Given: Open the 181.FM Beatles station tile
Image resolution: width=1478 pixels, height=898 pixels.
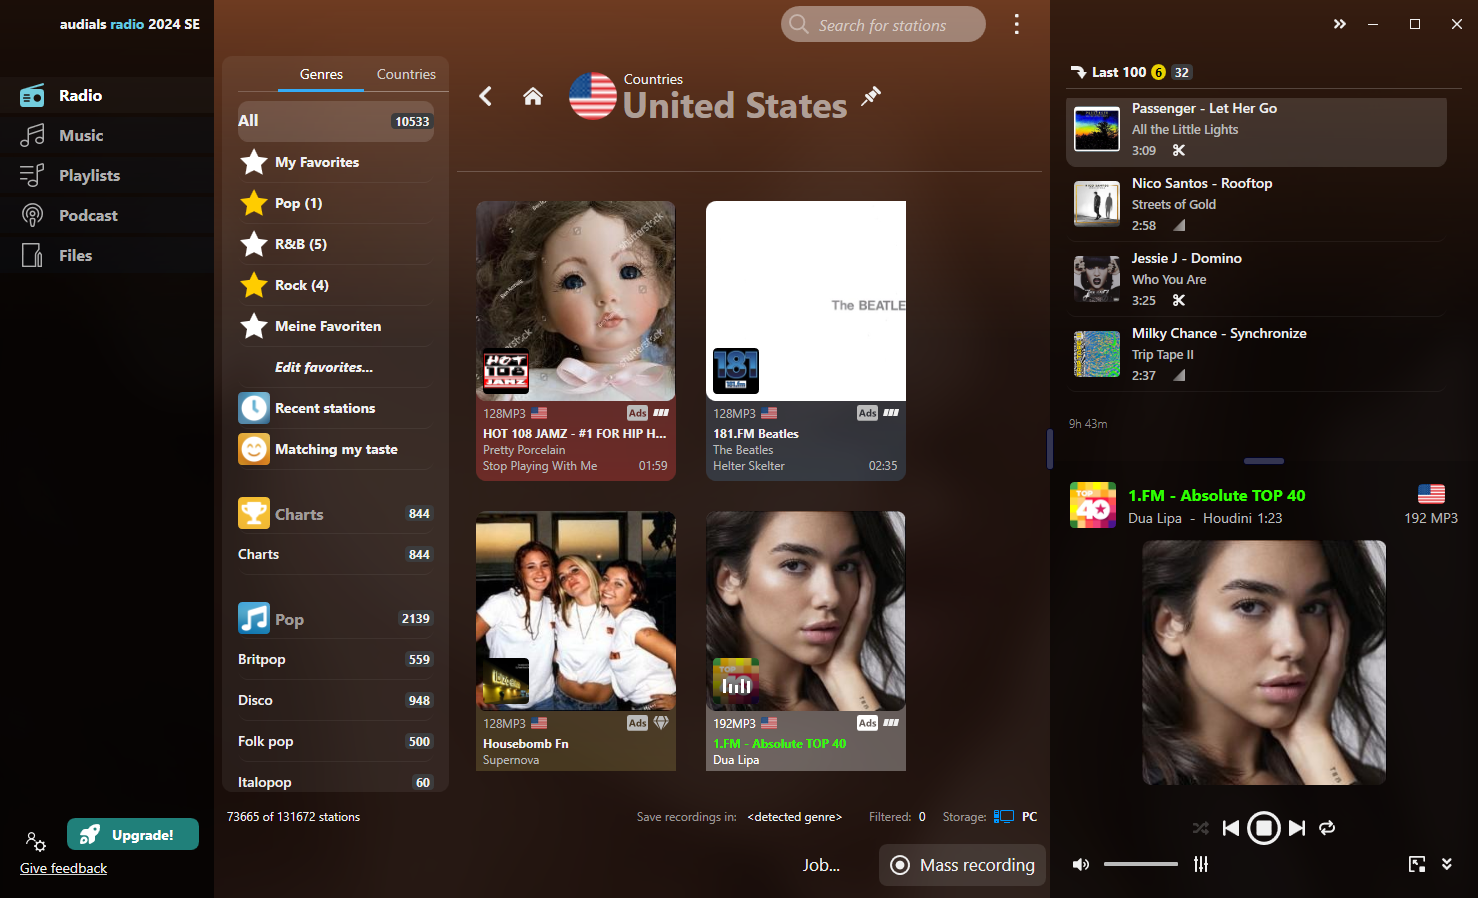Looking at the screenshot, I should point(806,341).
